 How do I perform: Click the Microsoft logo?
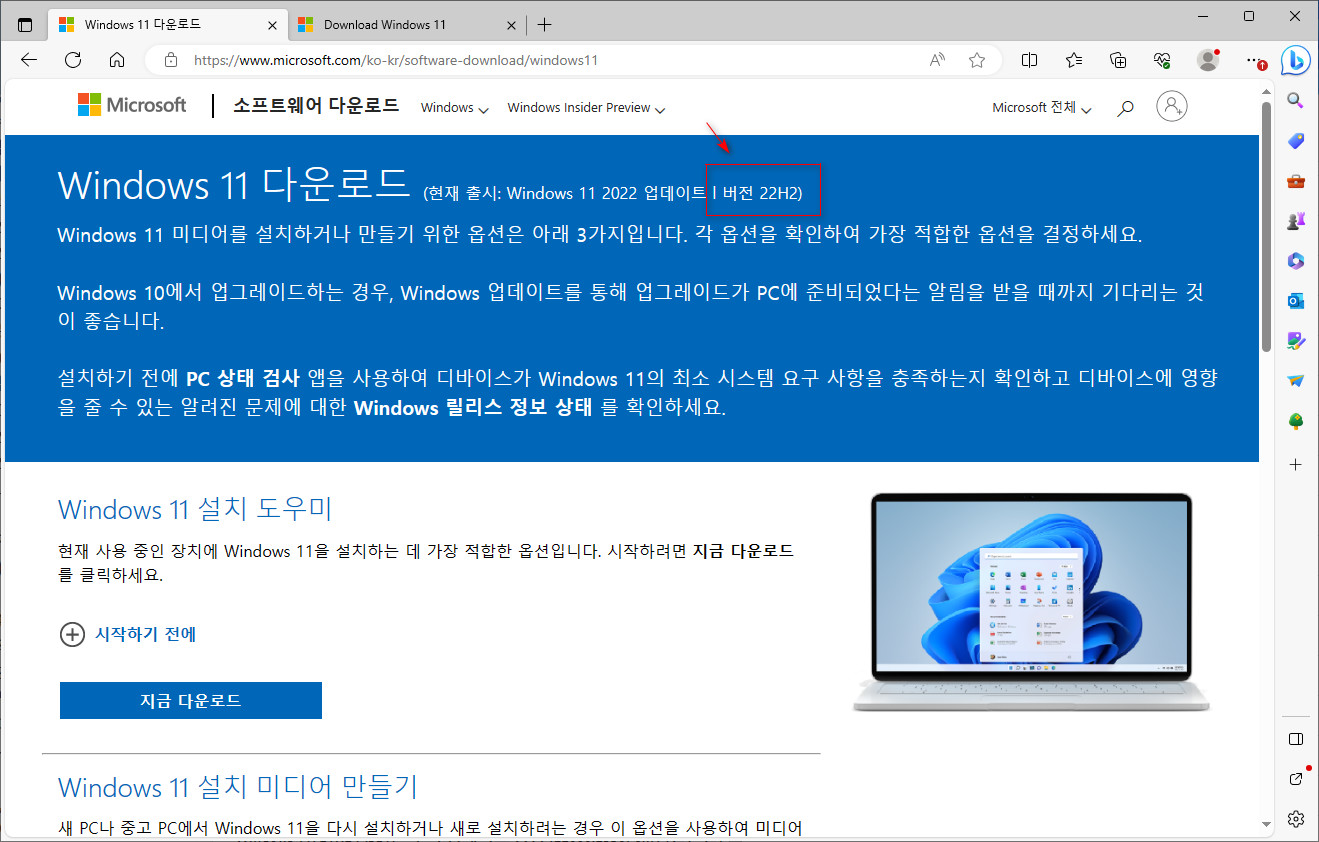click(x=132, y=105)
